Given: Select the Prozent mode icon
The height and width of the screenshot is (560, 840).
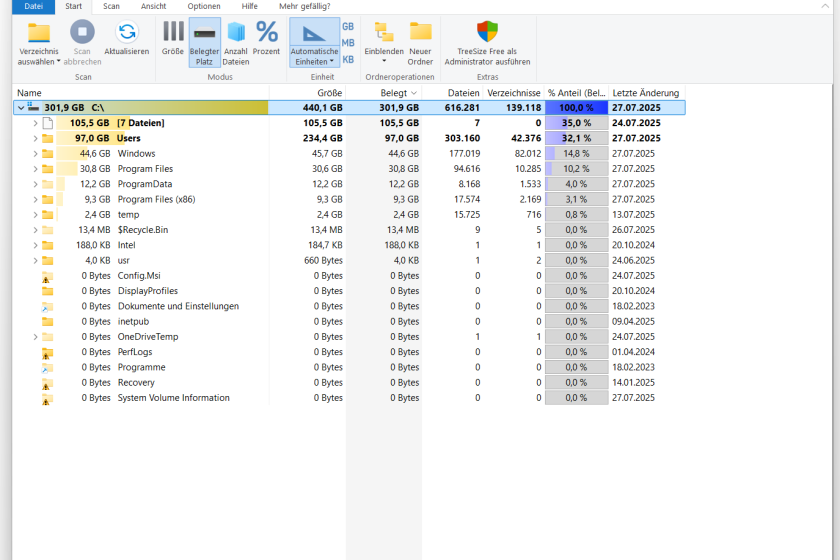Looking at the screenshot, I should [266, 32].
